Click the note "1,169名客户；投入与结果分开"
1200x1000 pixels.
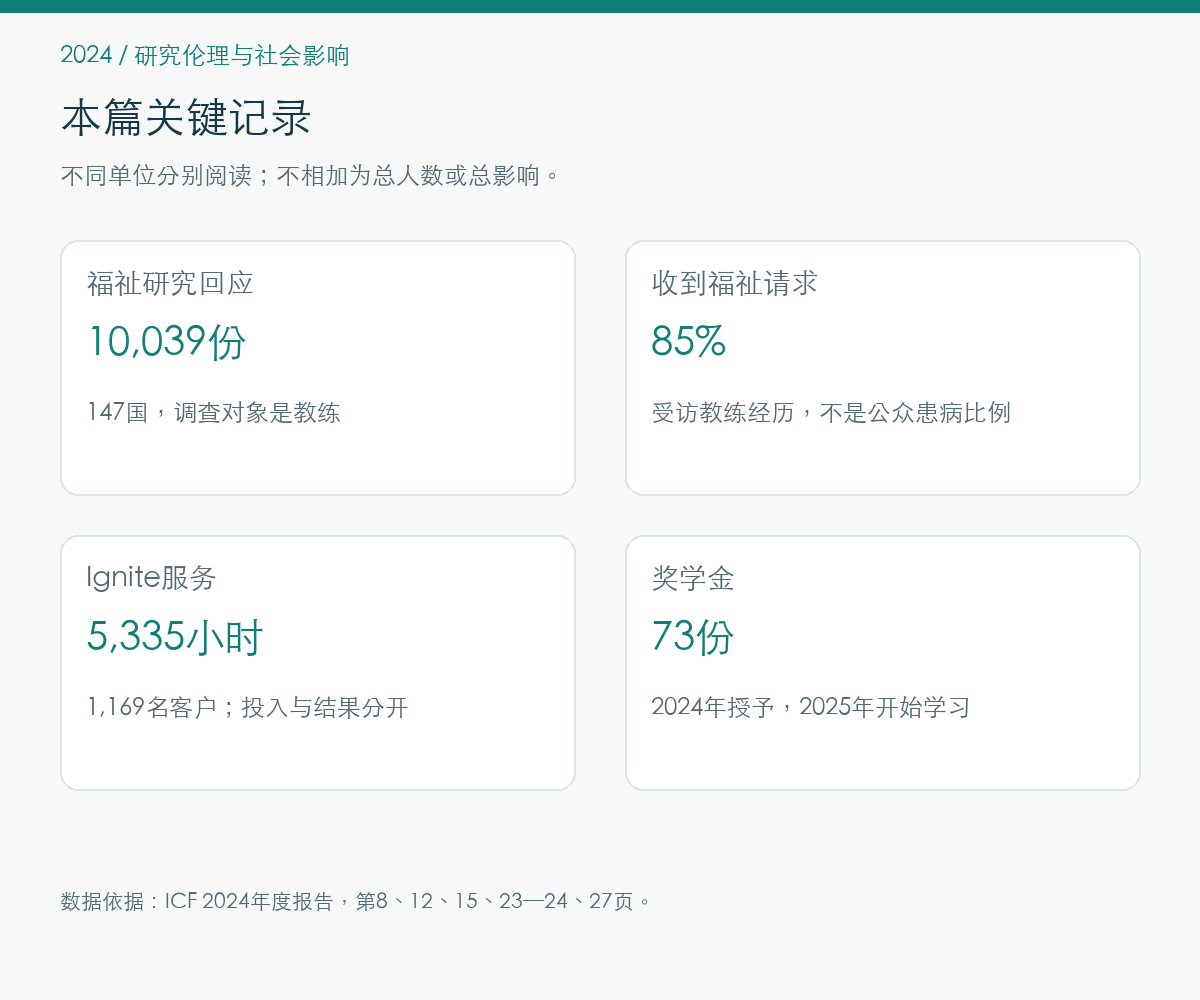(x=248, y=707)
